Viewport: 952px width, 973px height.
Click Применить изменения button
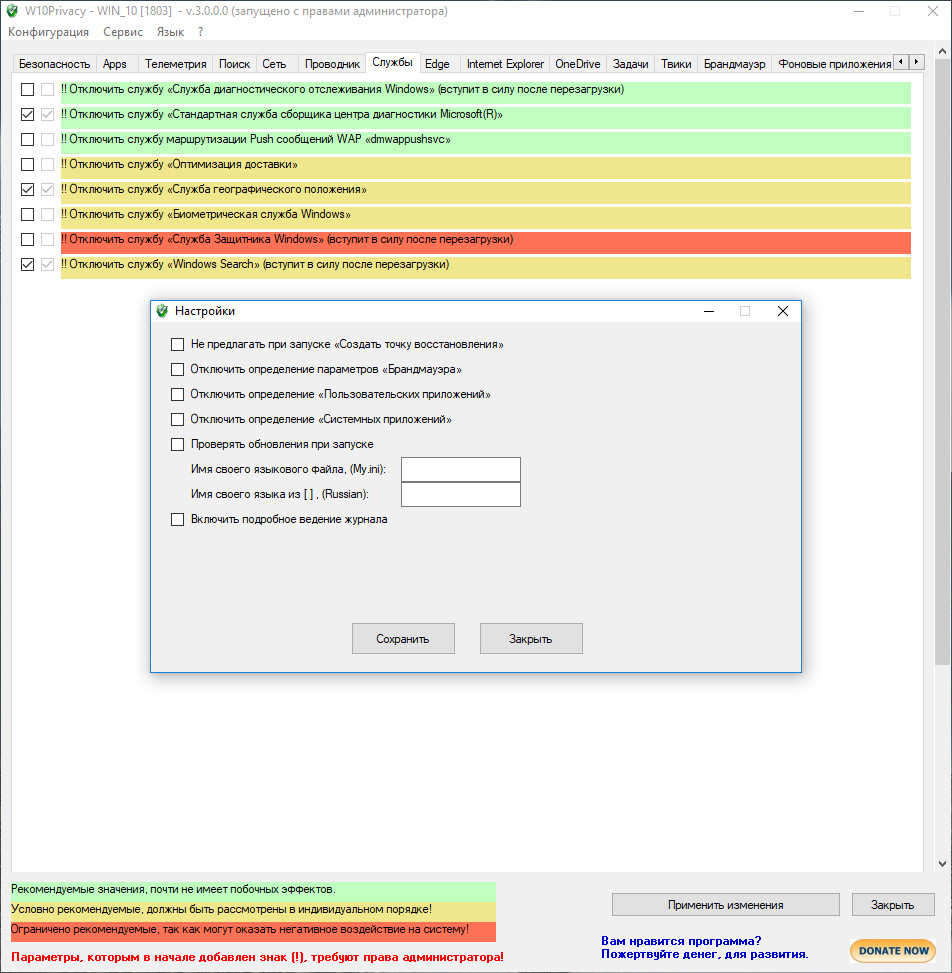(x=725, y=905)
